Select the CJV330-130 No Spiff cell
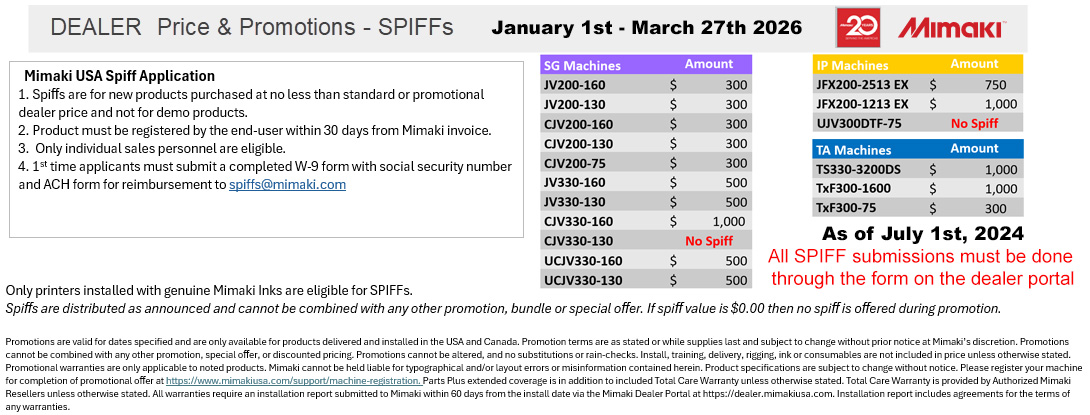Screen dimensions: 1090x415 click(x=708, y=241)
